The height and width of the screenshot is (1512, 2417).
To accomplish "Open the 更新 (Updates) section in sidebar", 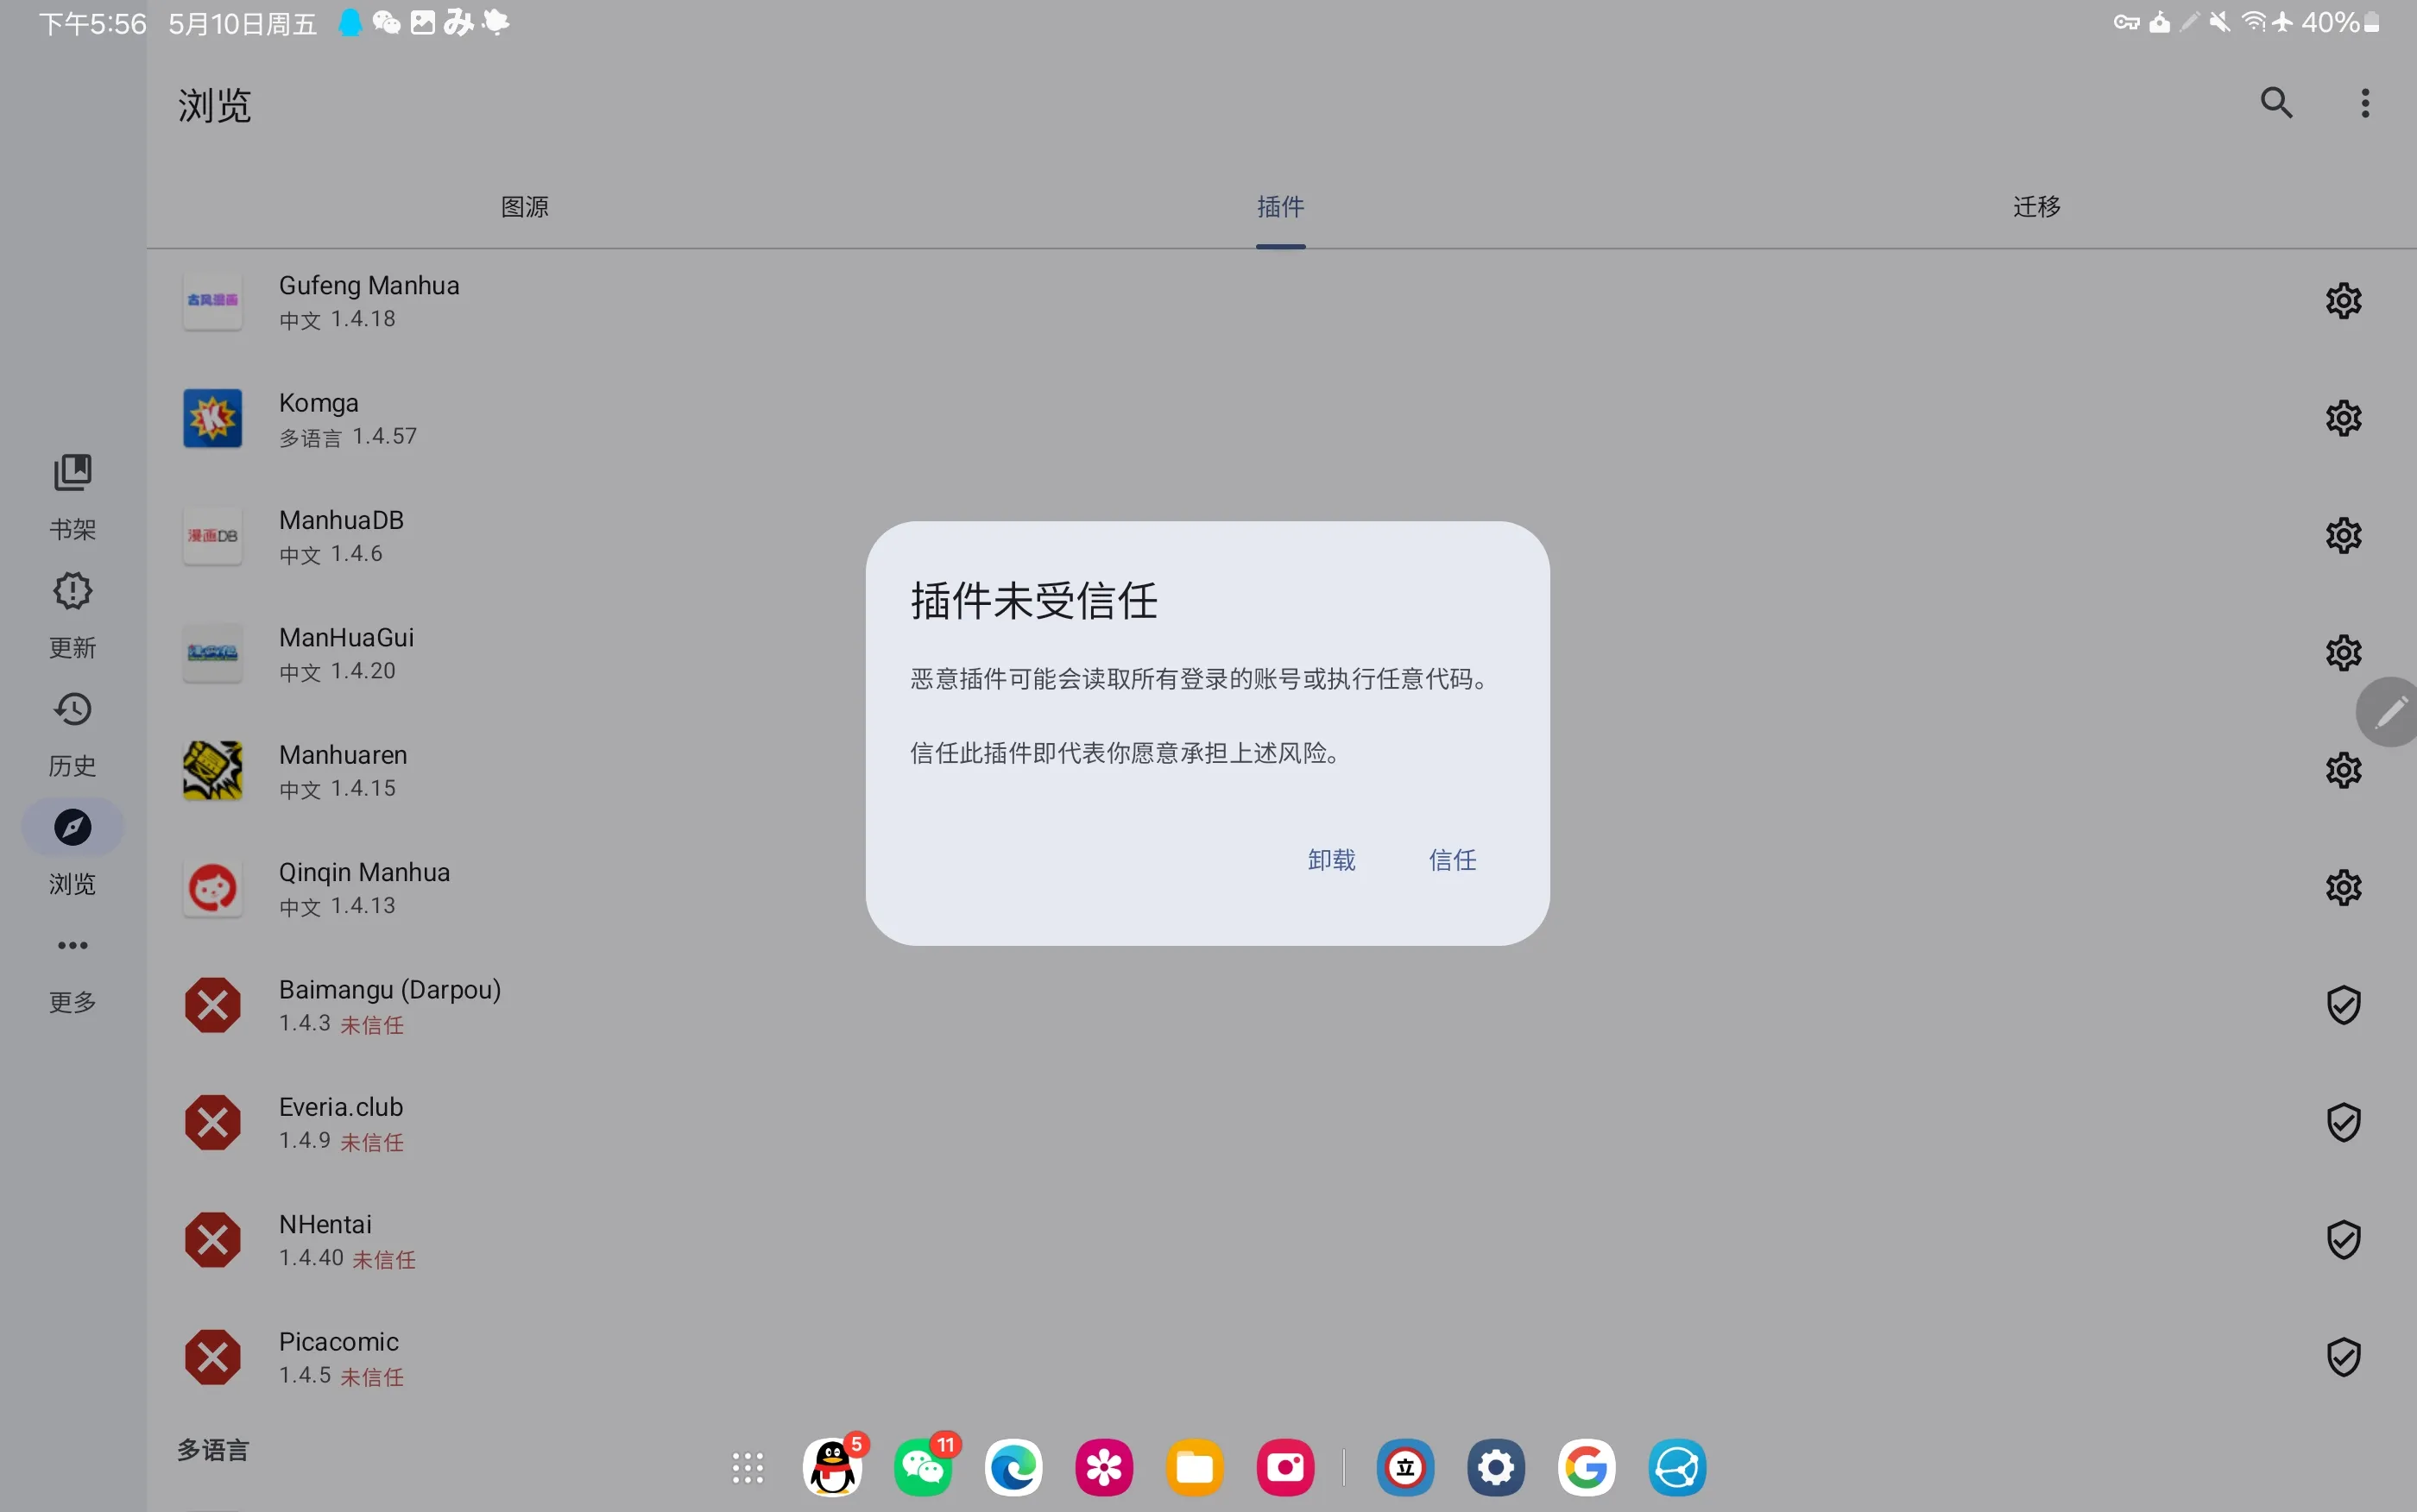I will click(71, 614).
